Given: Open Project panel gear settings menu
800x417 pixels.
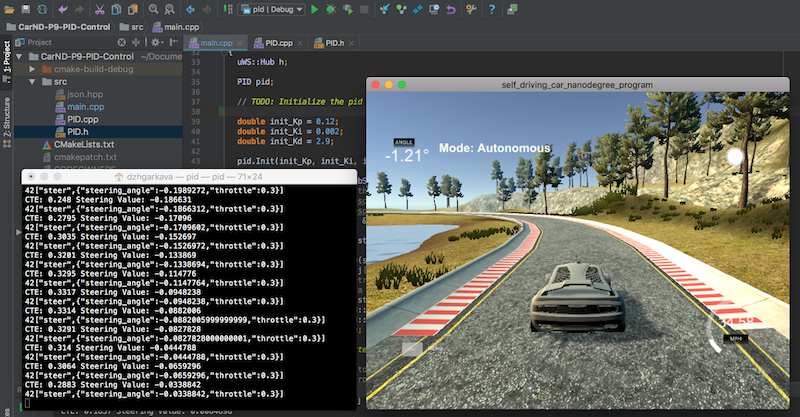Looking at the screenshot, I should click(156, 42).
